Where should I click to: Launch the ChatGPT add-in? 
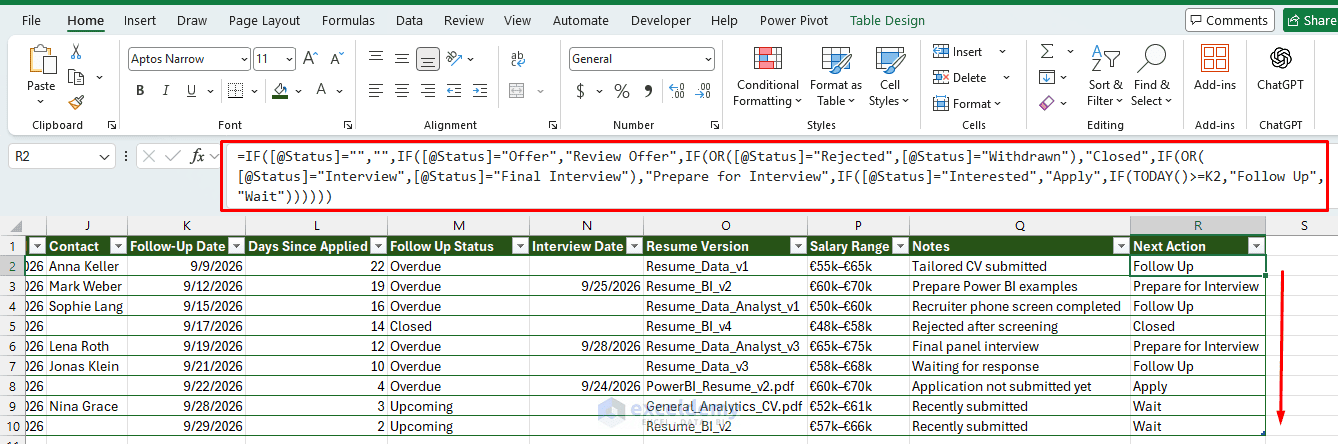[x=1280, y=69]
